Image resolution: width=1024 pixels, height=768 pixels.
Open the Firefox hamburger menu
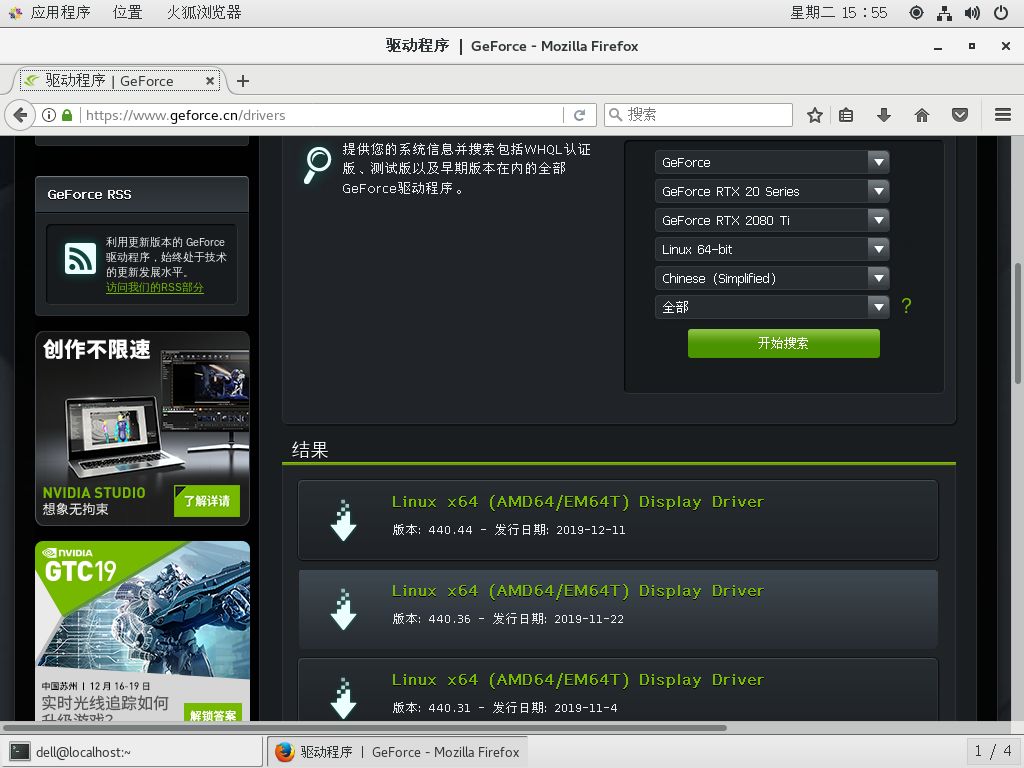pyautogui.click(x=1003, y=116)
